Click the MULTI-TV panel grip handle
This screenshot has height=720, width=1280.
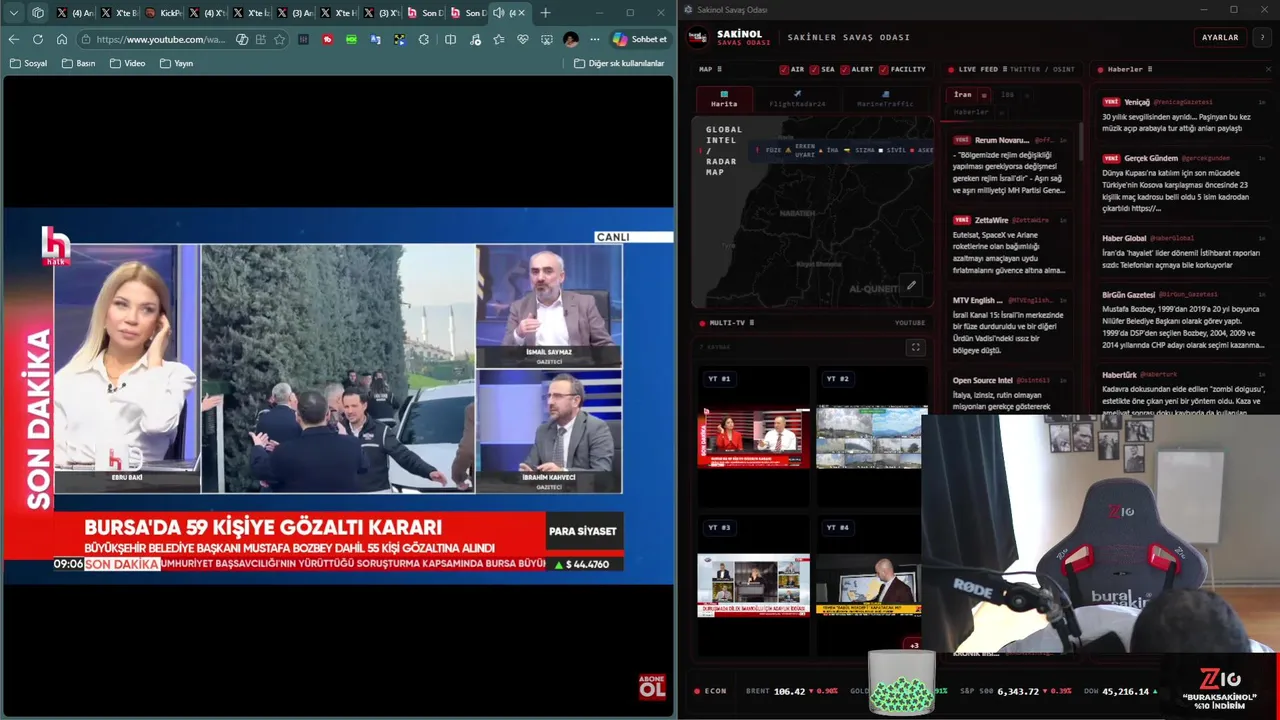point(751,323)
